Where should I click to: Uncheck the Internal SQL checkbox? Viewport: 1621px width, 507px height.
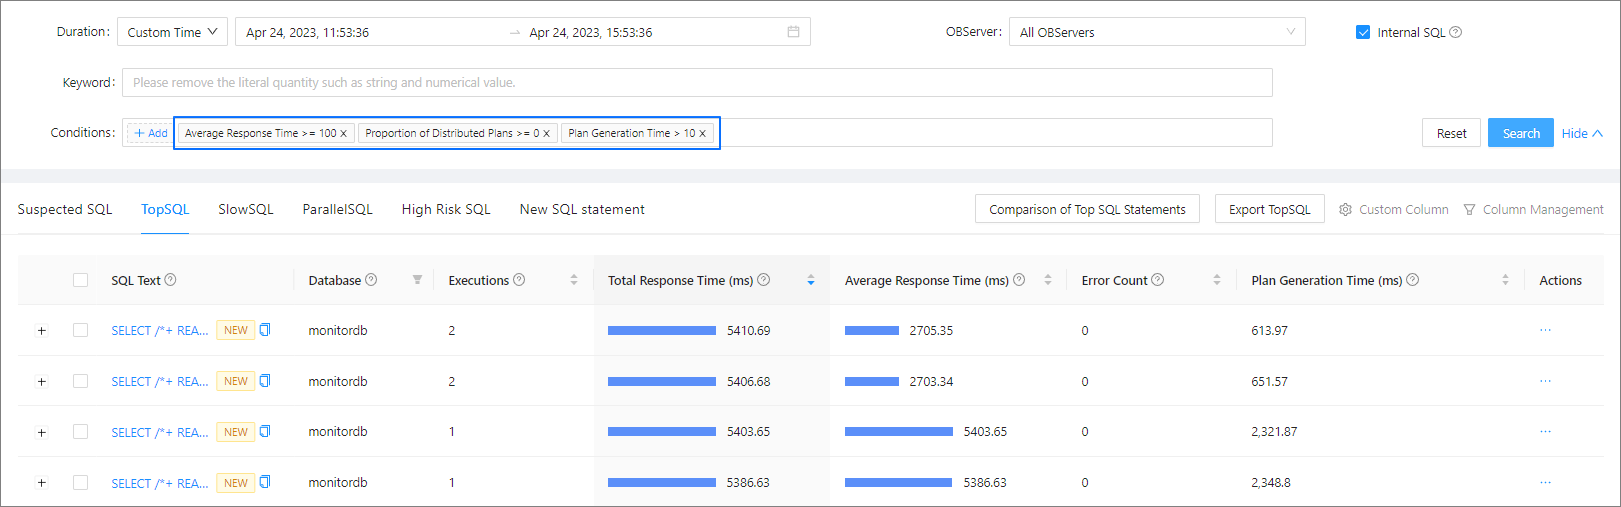(1362, 32)
